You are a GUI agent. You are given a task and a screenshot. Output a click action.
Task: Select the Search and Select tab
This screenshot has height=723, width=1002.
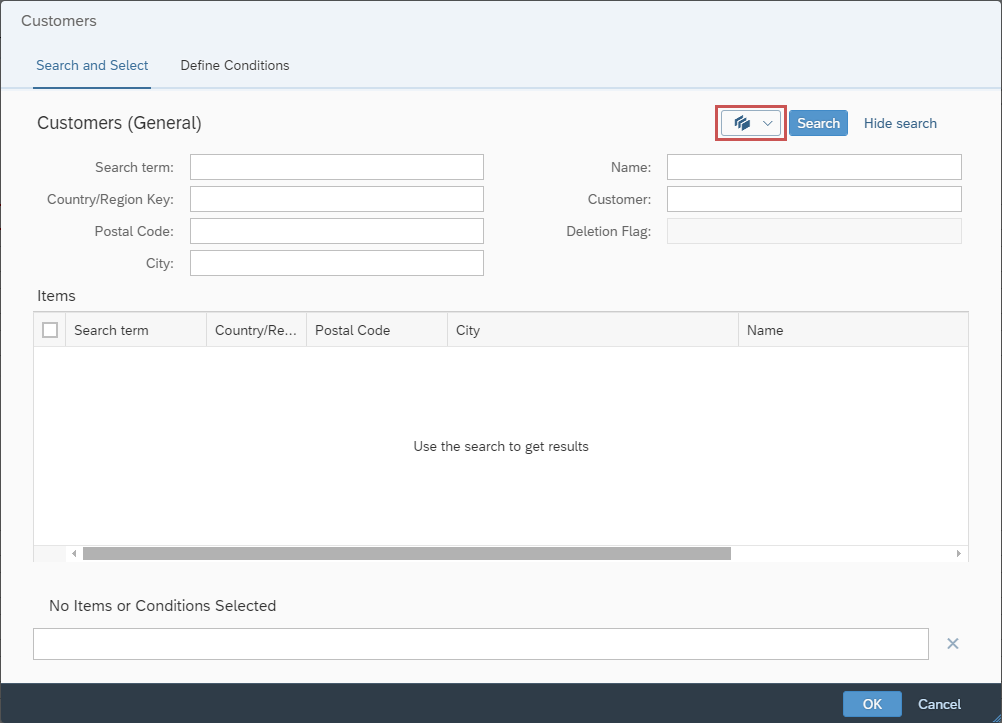(x=92, y=66)
